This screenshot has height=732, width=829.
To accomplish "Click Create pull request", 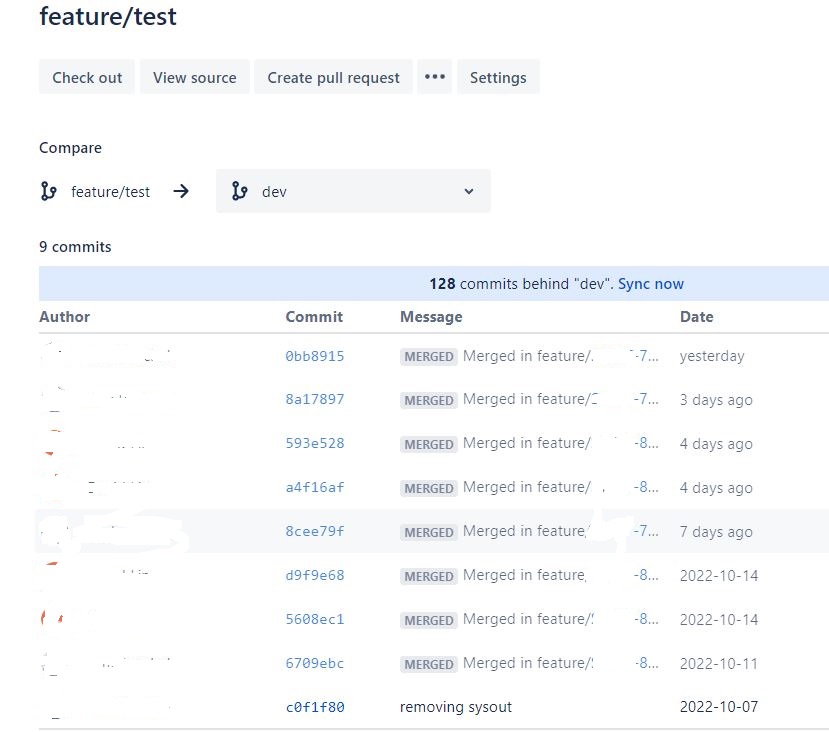I will pos(333,76).
